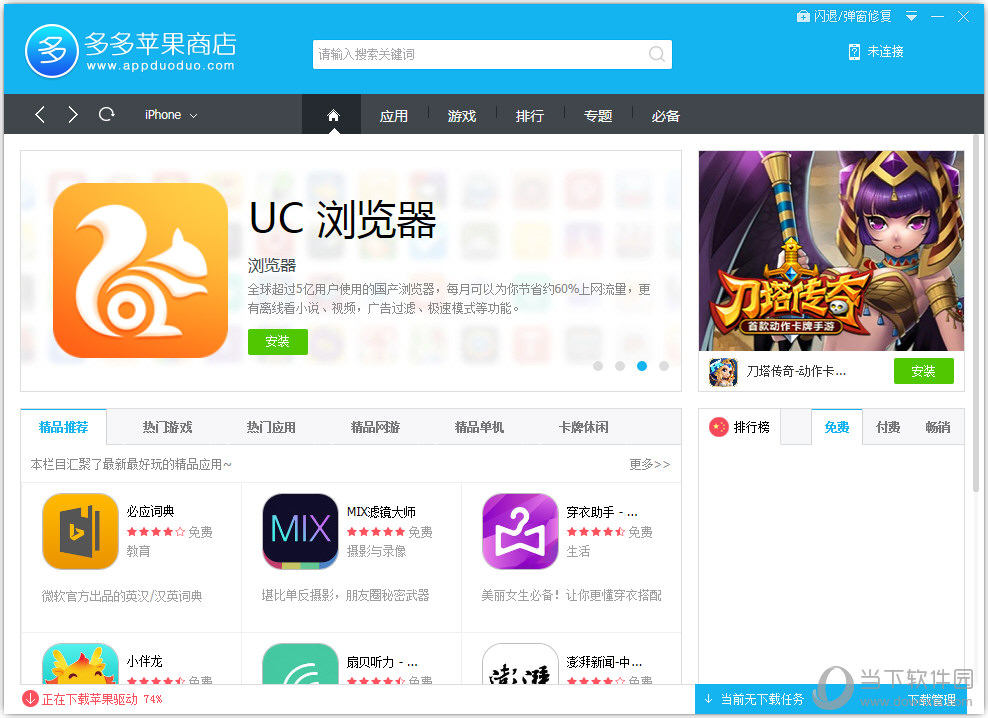Click the forward navigation arrow

click(71, 114)
